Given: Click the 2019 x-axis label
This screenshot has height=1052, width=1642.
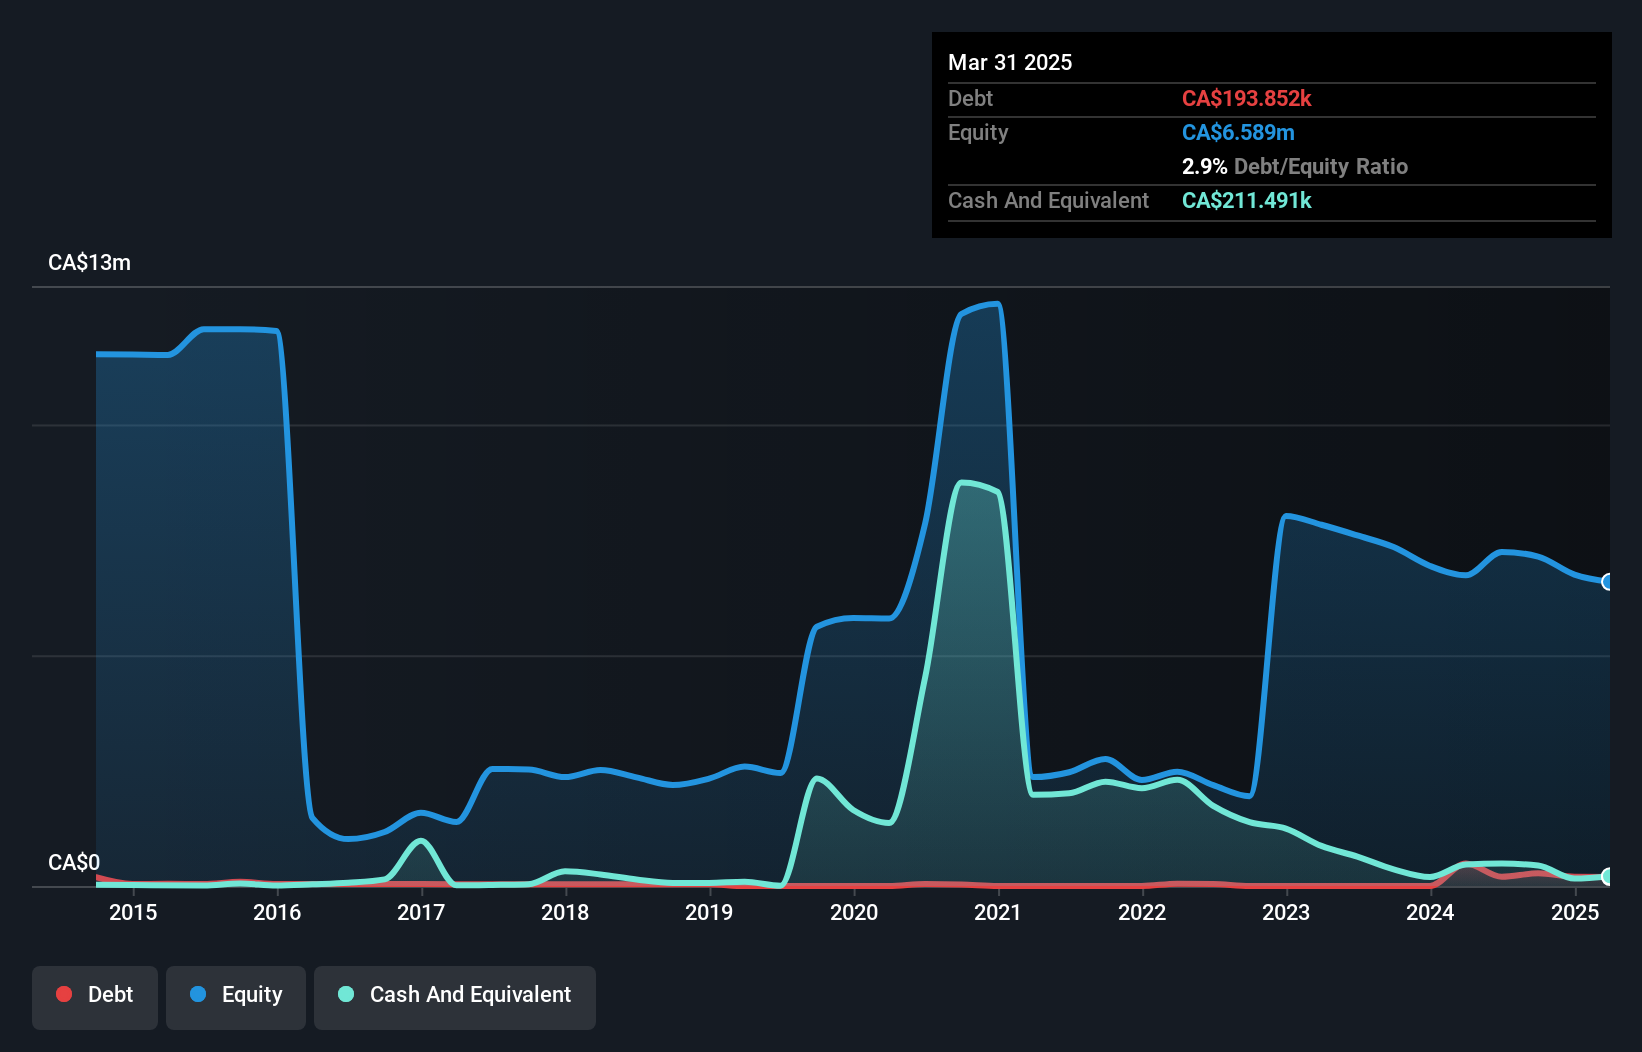Looking at the screenshot, I should [709, 912].
